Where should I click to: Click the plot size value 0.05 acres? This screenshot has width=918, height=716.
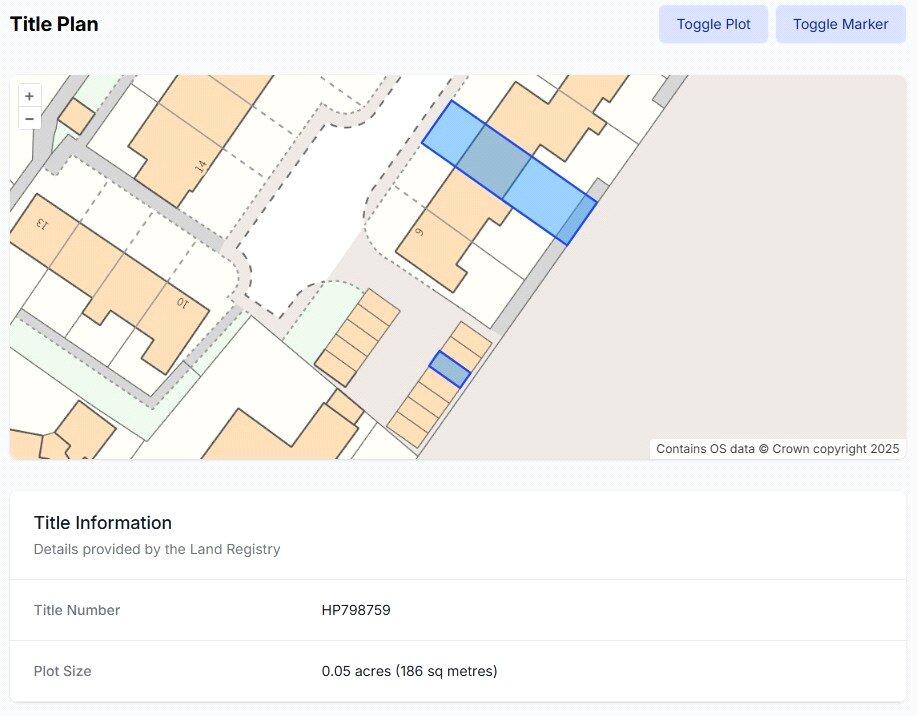click(x=409, y=671)
